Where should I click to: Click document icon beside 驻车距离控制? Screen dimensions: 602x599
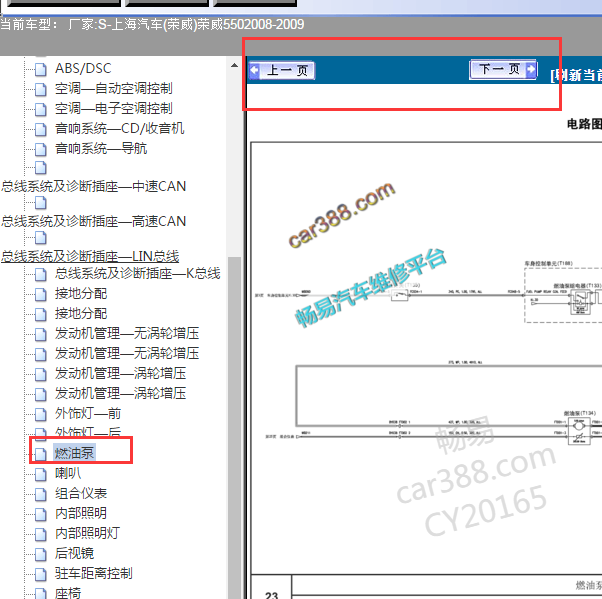[x=40, y=574]
